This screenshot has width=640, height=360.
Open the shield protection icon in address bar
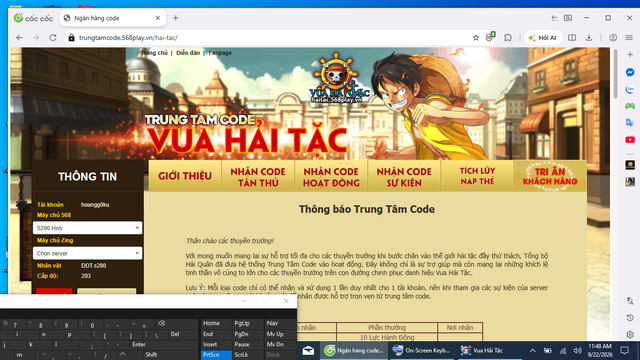tap(490, 37)
